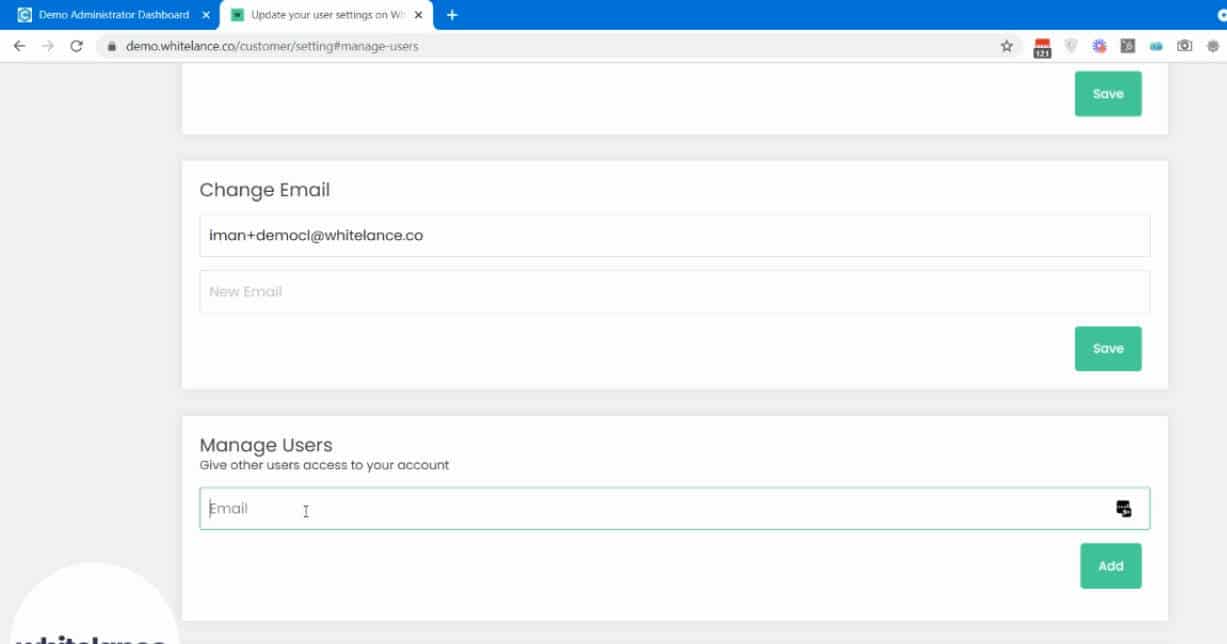This screenshot has width=1227, height=644.
Task: Close the Demo Administrator Dashboard tab
Action: click(206, 15)
